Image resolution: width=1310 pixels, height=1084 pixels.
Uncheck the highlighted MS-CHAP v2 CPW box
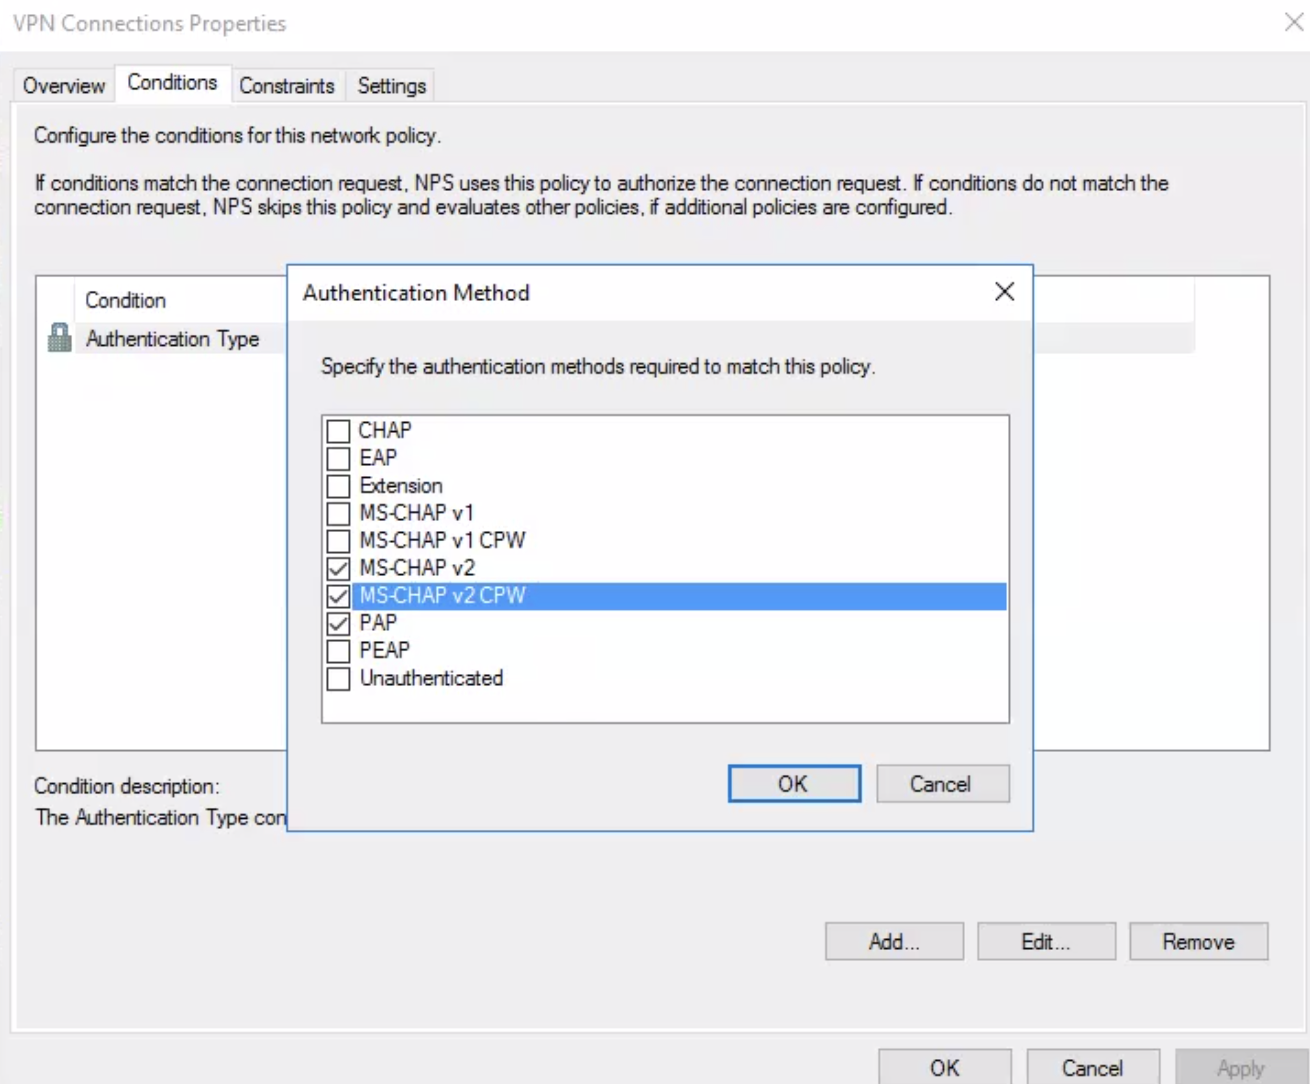click(x=339, y=596)
